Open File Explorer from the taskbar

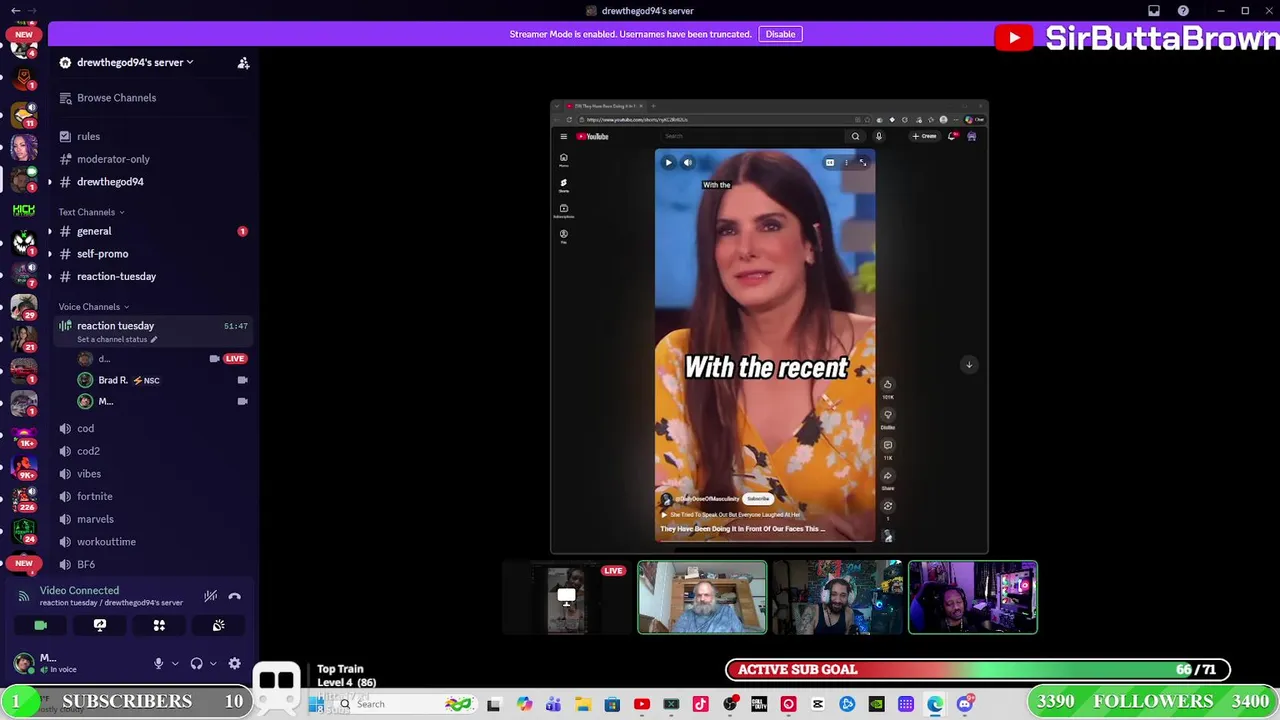(583, 705)
